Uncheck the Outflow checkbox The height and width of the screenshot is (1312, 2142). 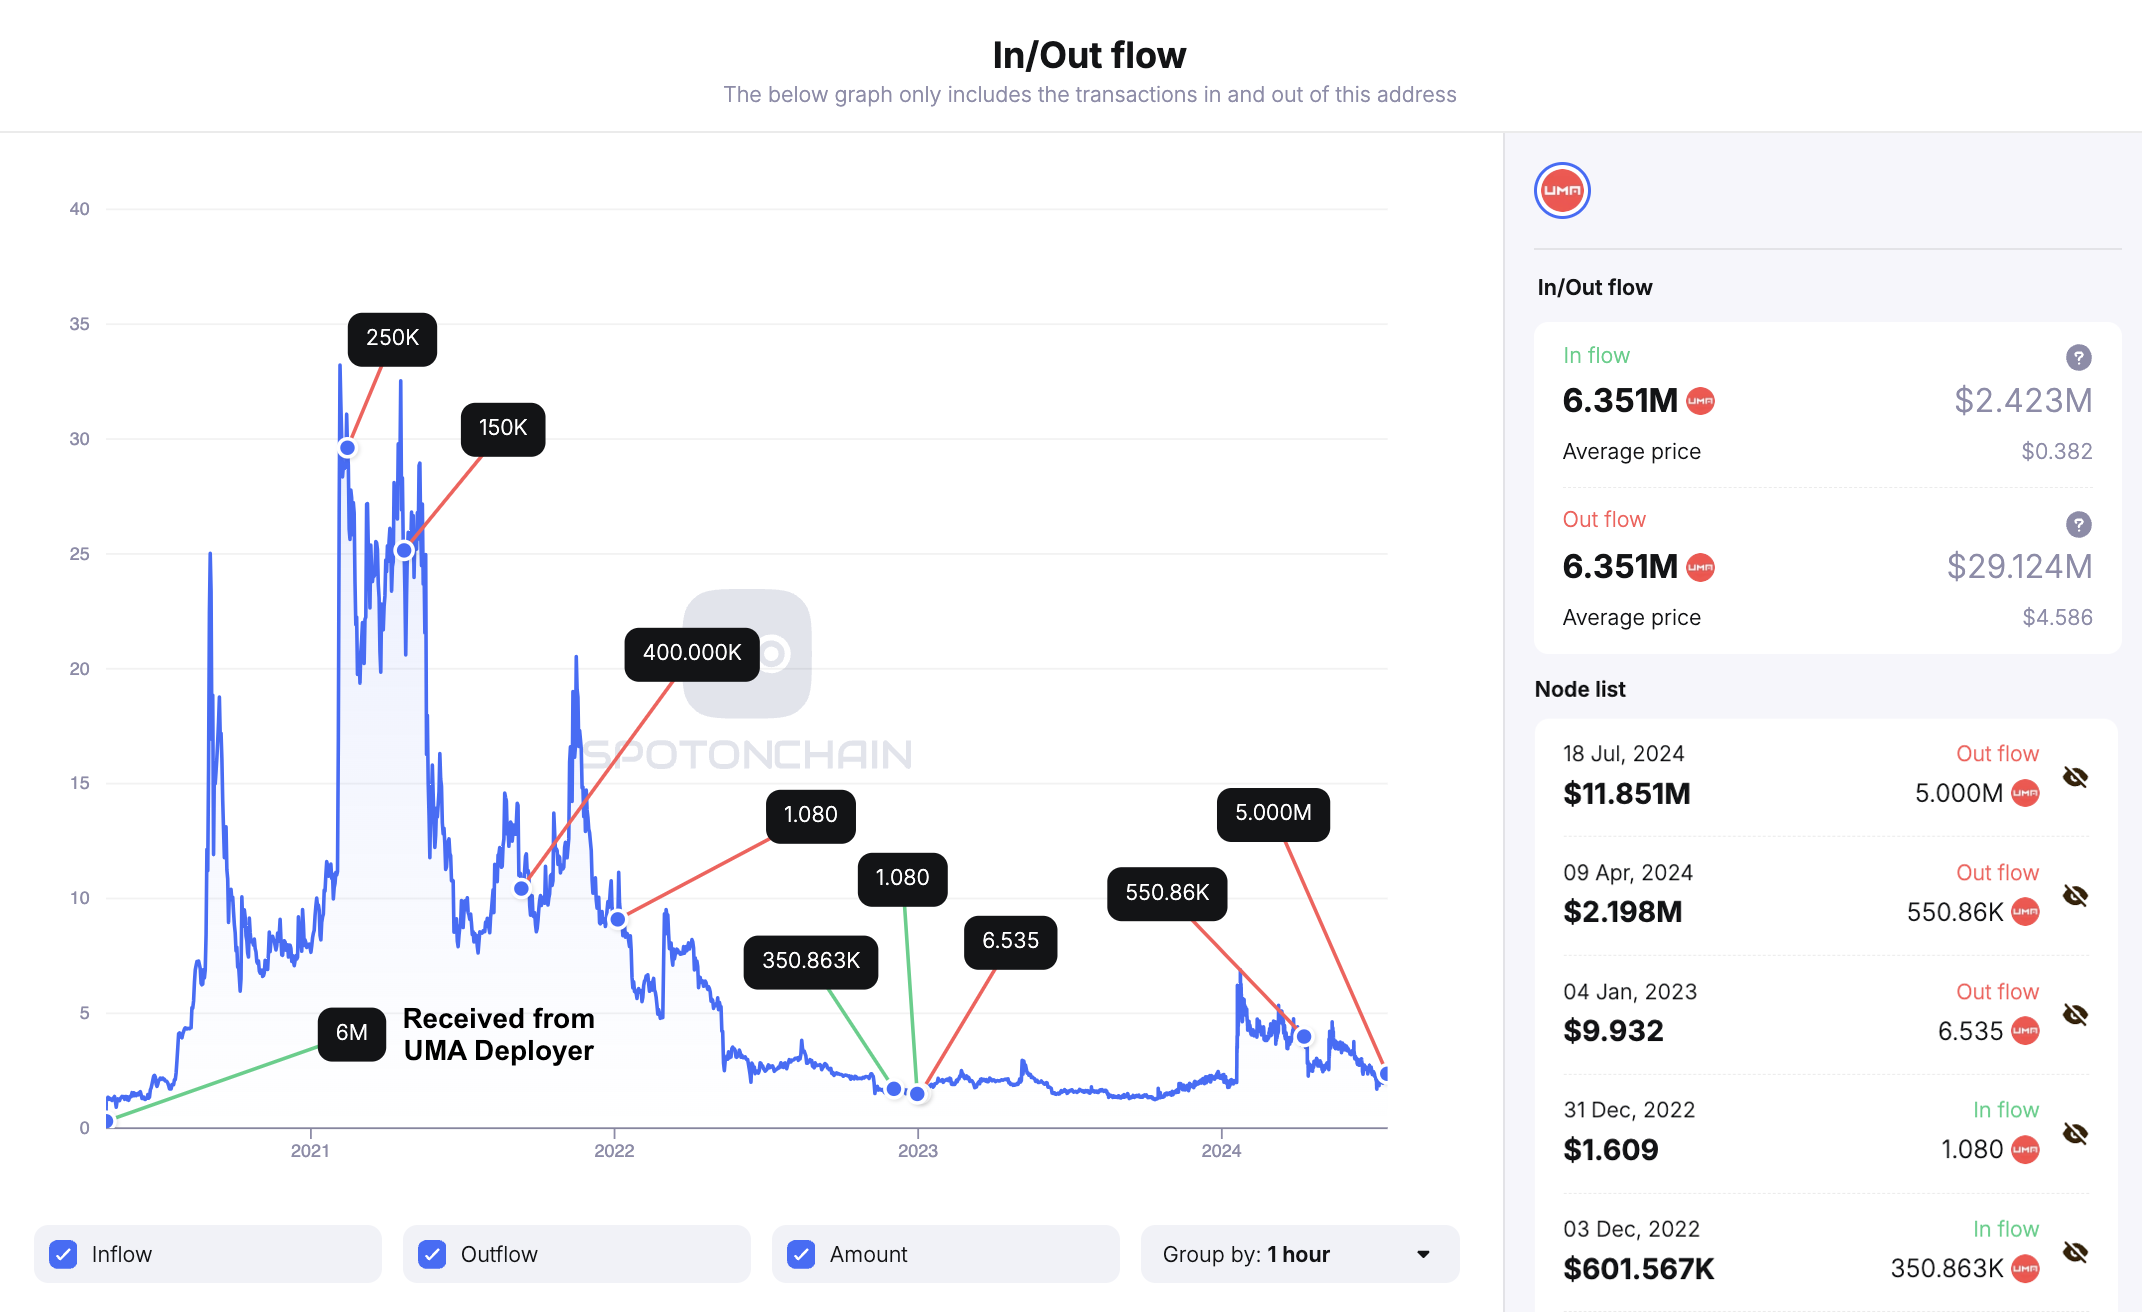[433, 1254]
